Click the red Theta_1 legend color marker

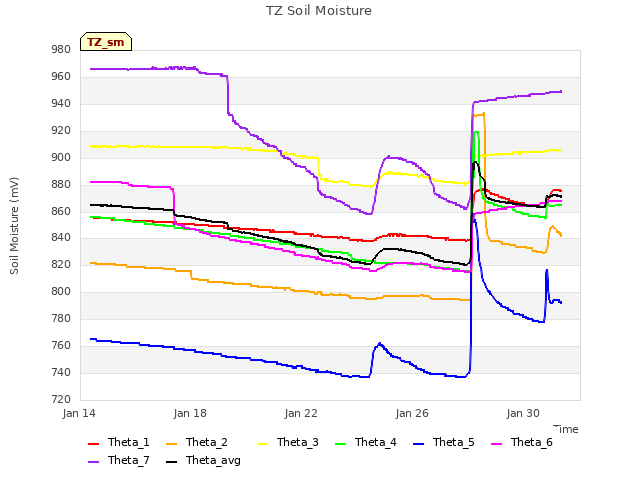click(93, 444)
